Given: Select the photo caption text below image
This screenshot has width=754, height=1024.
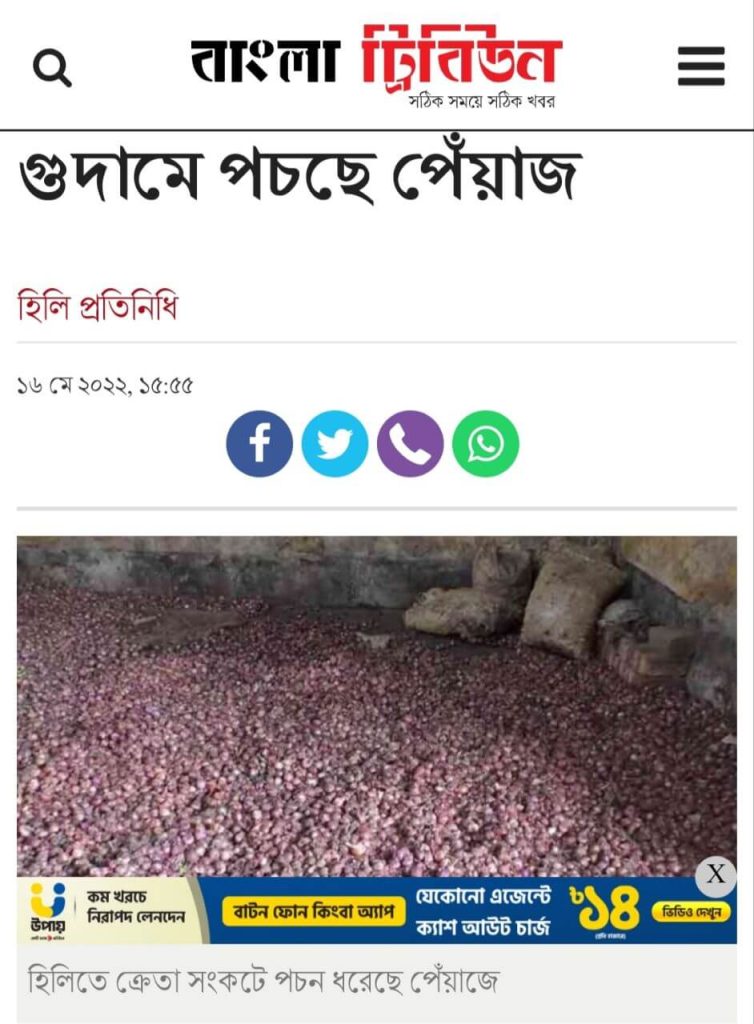Looking at the screenshot, I should tap(263, 980).
